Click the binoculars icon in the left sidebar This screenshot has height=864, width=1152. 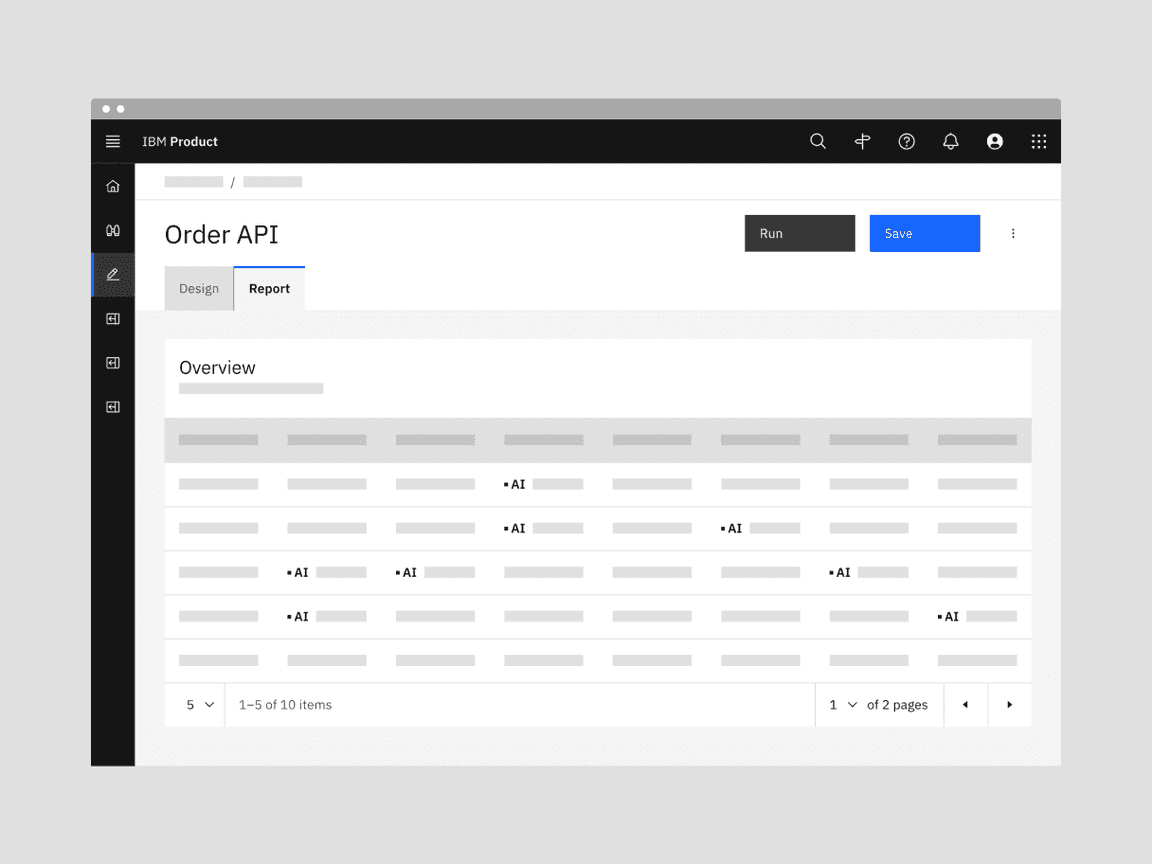coord(112,229)
